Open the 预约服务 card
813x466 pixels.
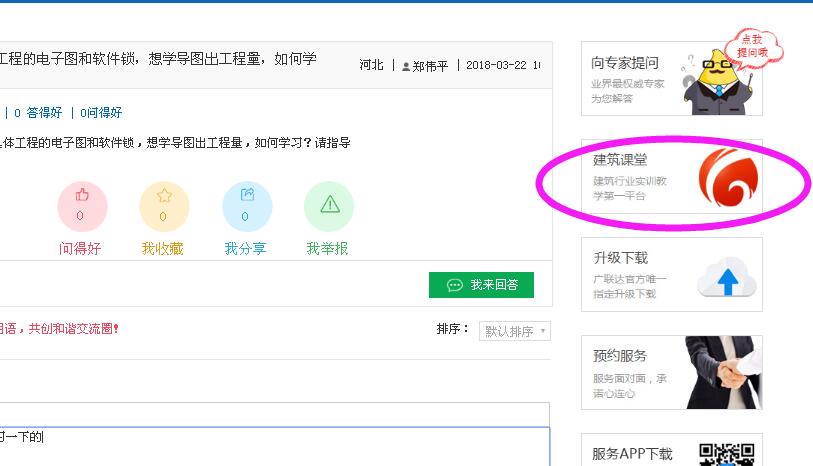pyautogui.click(x=672, y=372)
